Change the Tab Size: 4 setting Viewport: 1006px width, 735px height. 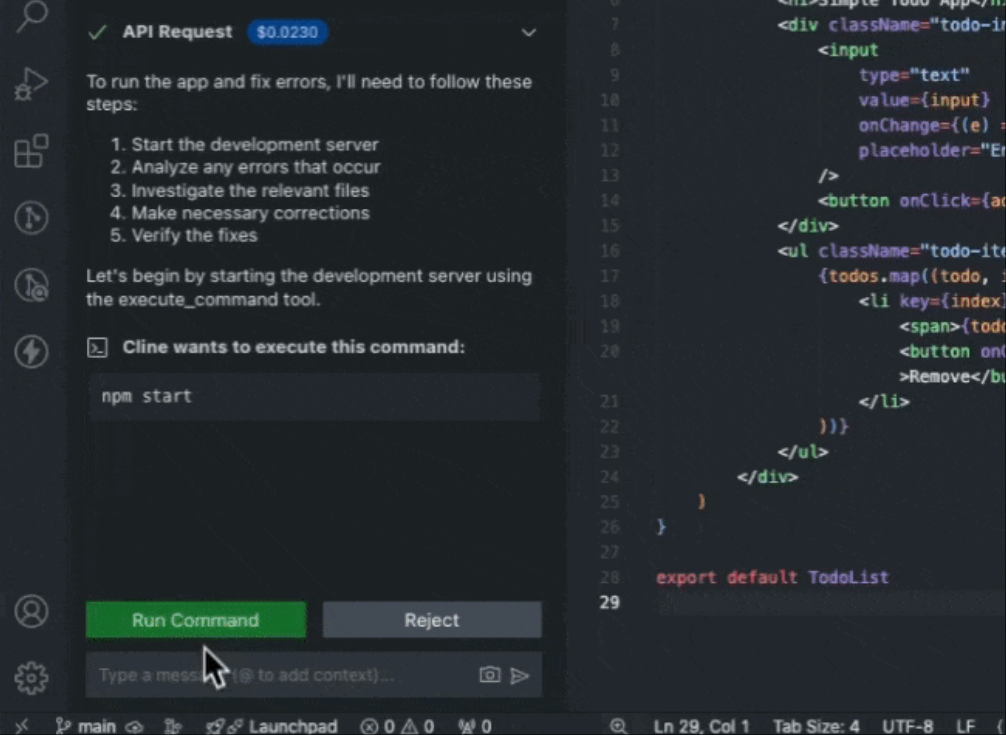pyautogui.click(x=815, y=726)
